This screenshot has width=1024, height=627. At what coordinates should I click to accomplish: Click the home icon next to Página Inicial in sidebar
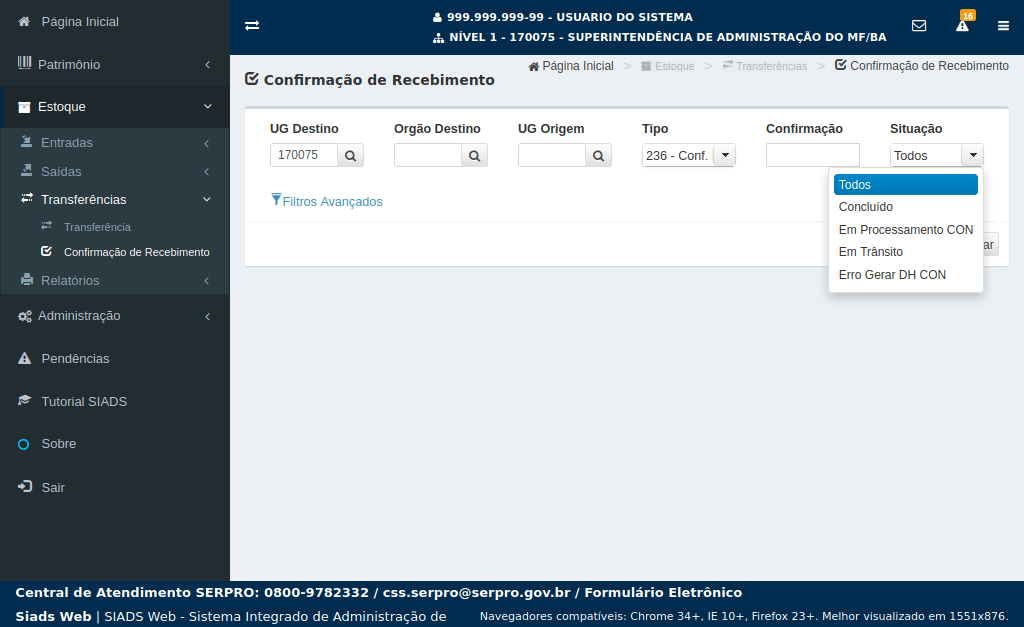pyautogui.click(x=24, y=22)
